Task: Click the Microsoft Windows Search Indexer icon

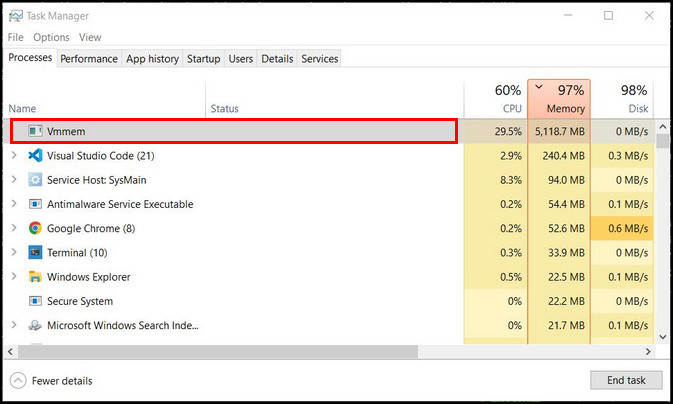Action: click(x=35, y=325)
